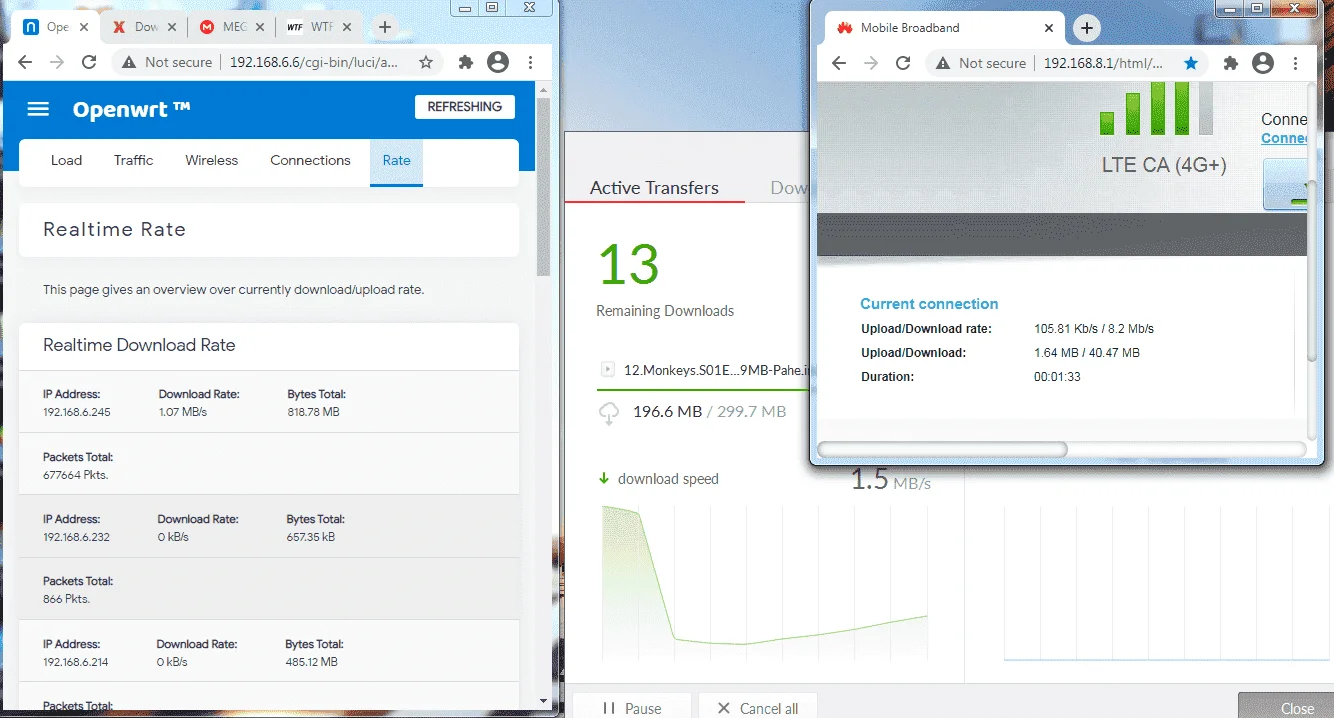1334x718 pixels.
Task: Open extensions puzzle icon in Mobile Broadband window
Action: tap(1230, 63)
